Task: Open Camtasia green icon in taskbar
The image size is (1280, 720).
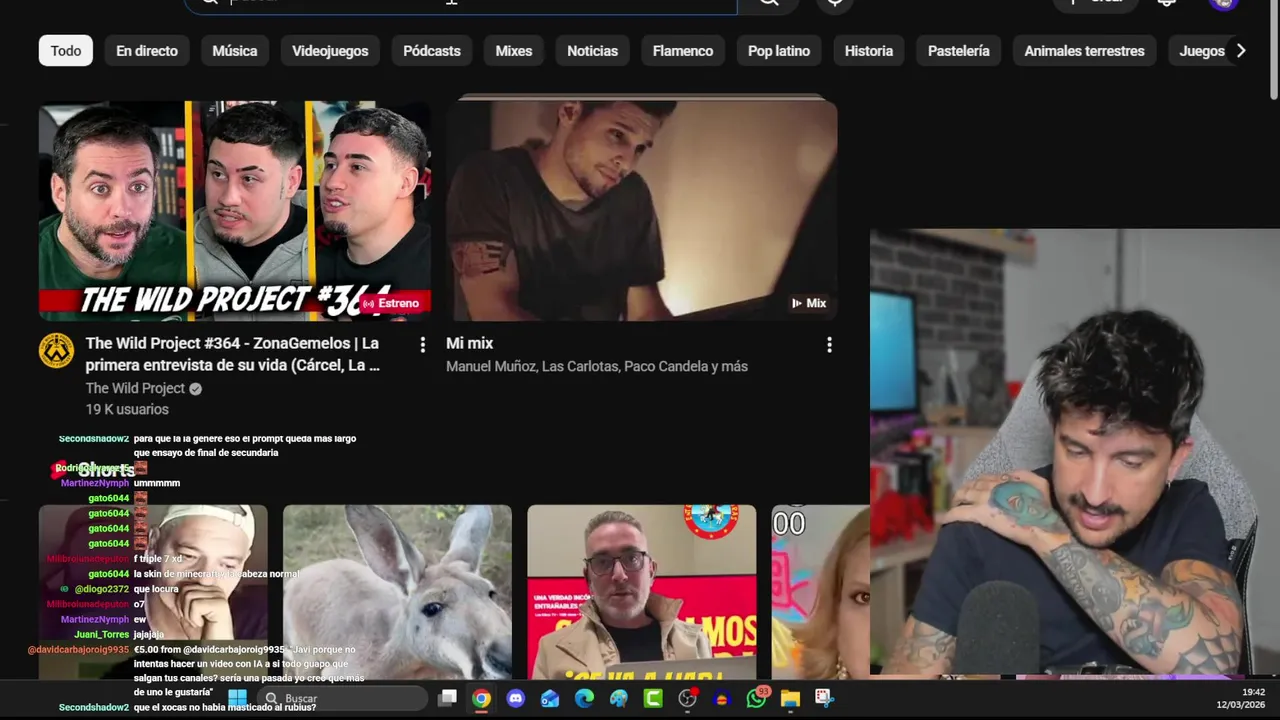Action: pos(653,698)
